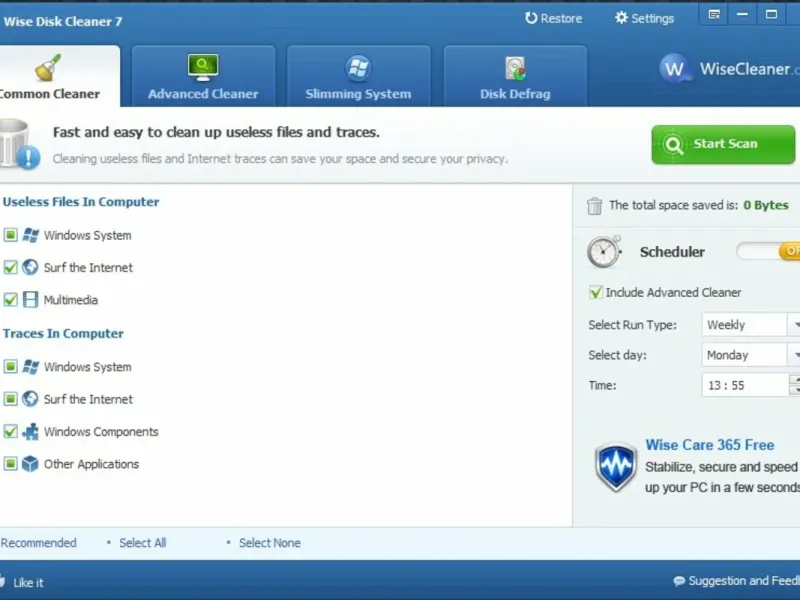Click the Recommended selection link
This screenshot has width=800, height=600.
(x=38, y=543)
